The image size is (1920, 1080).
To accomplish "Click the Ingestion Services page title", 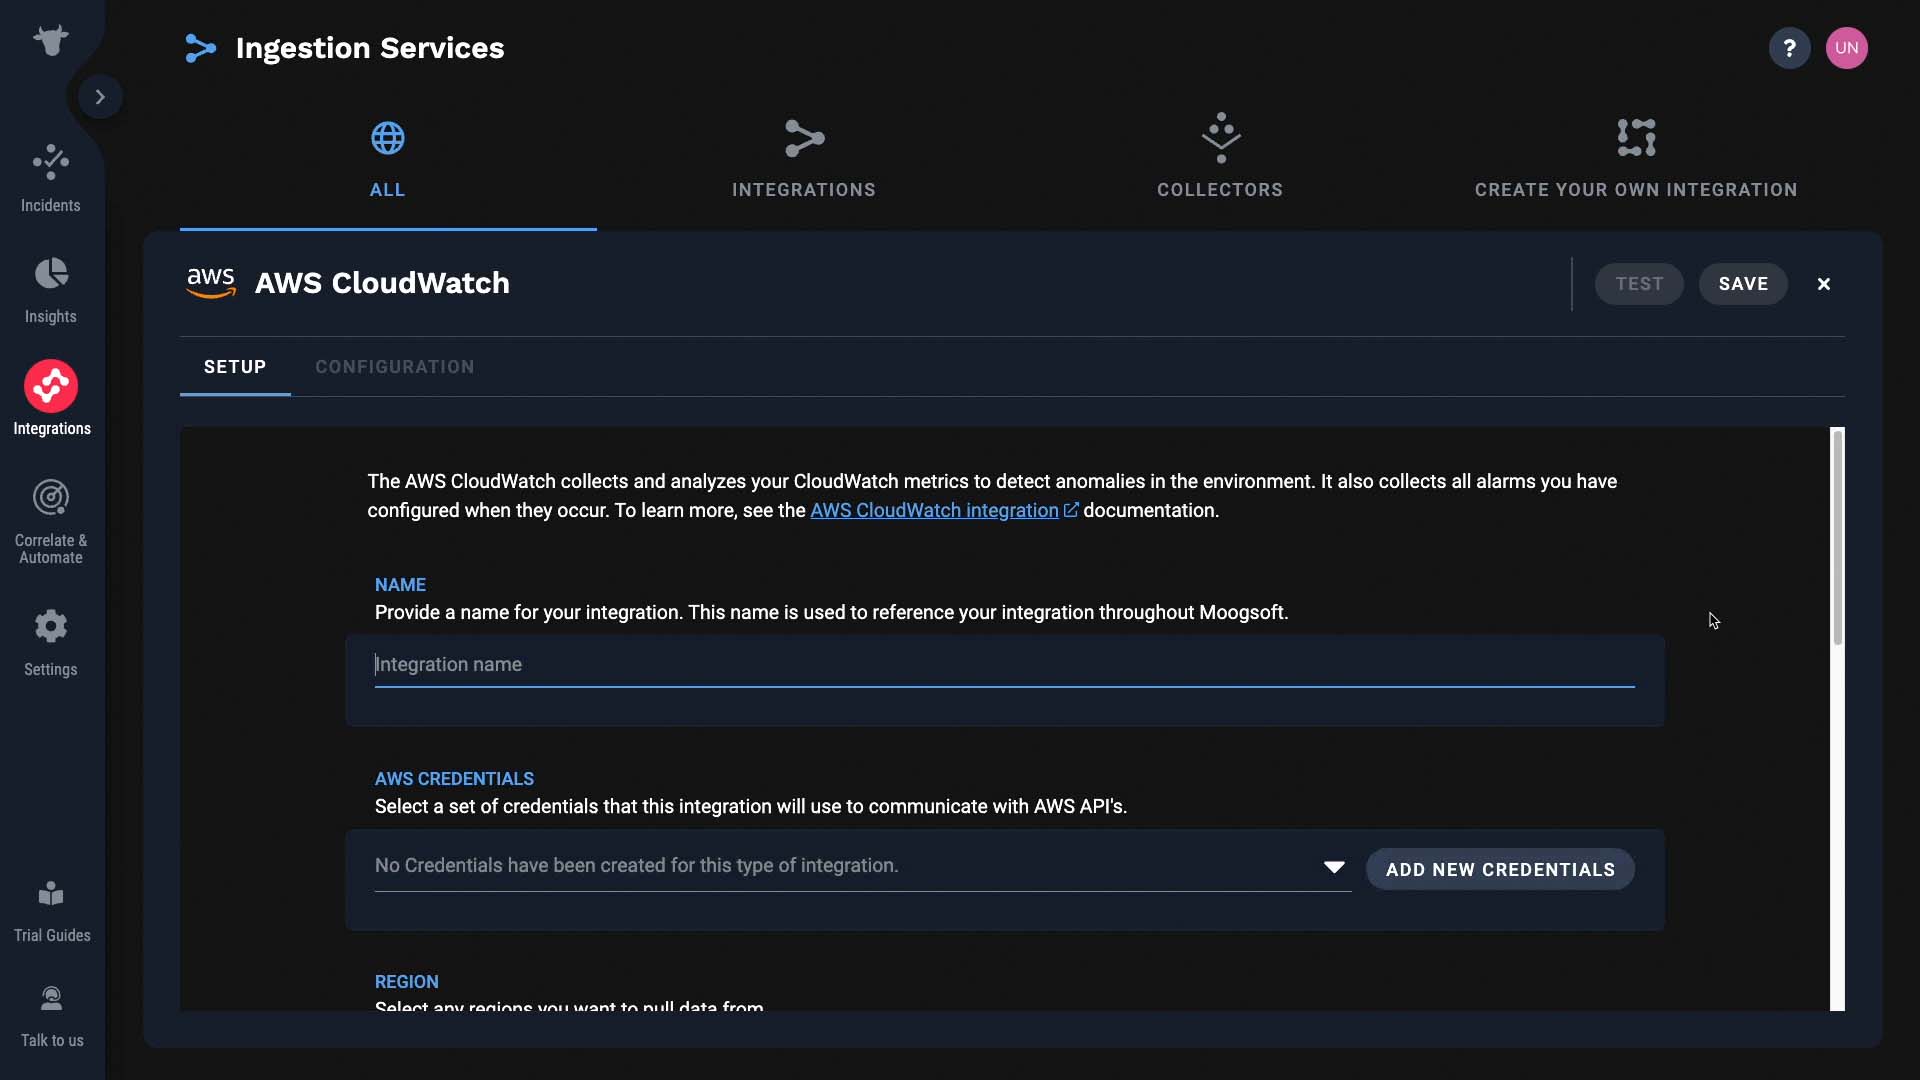I will coord(370,48).
